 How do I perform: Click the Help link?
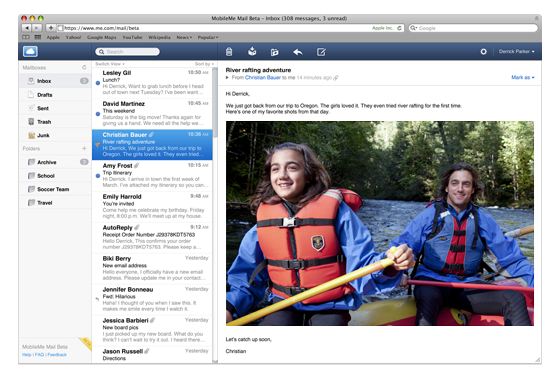pos(26,355)
